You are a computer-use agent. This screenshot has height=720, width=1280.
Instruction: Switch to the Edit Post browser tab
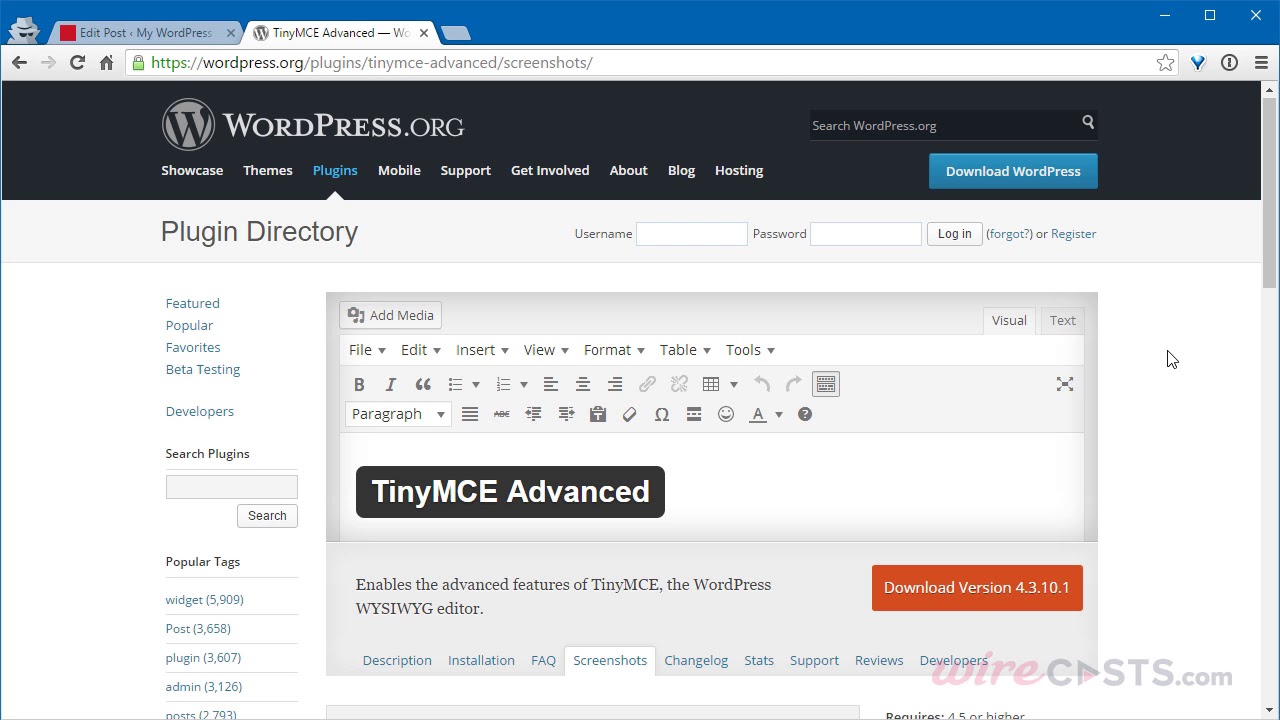(146, 32)
